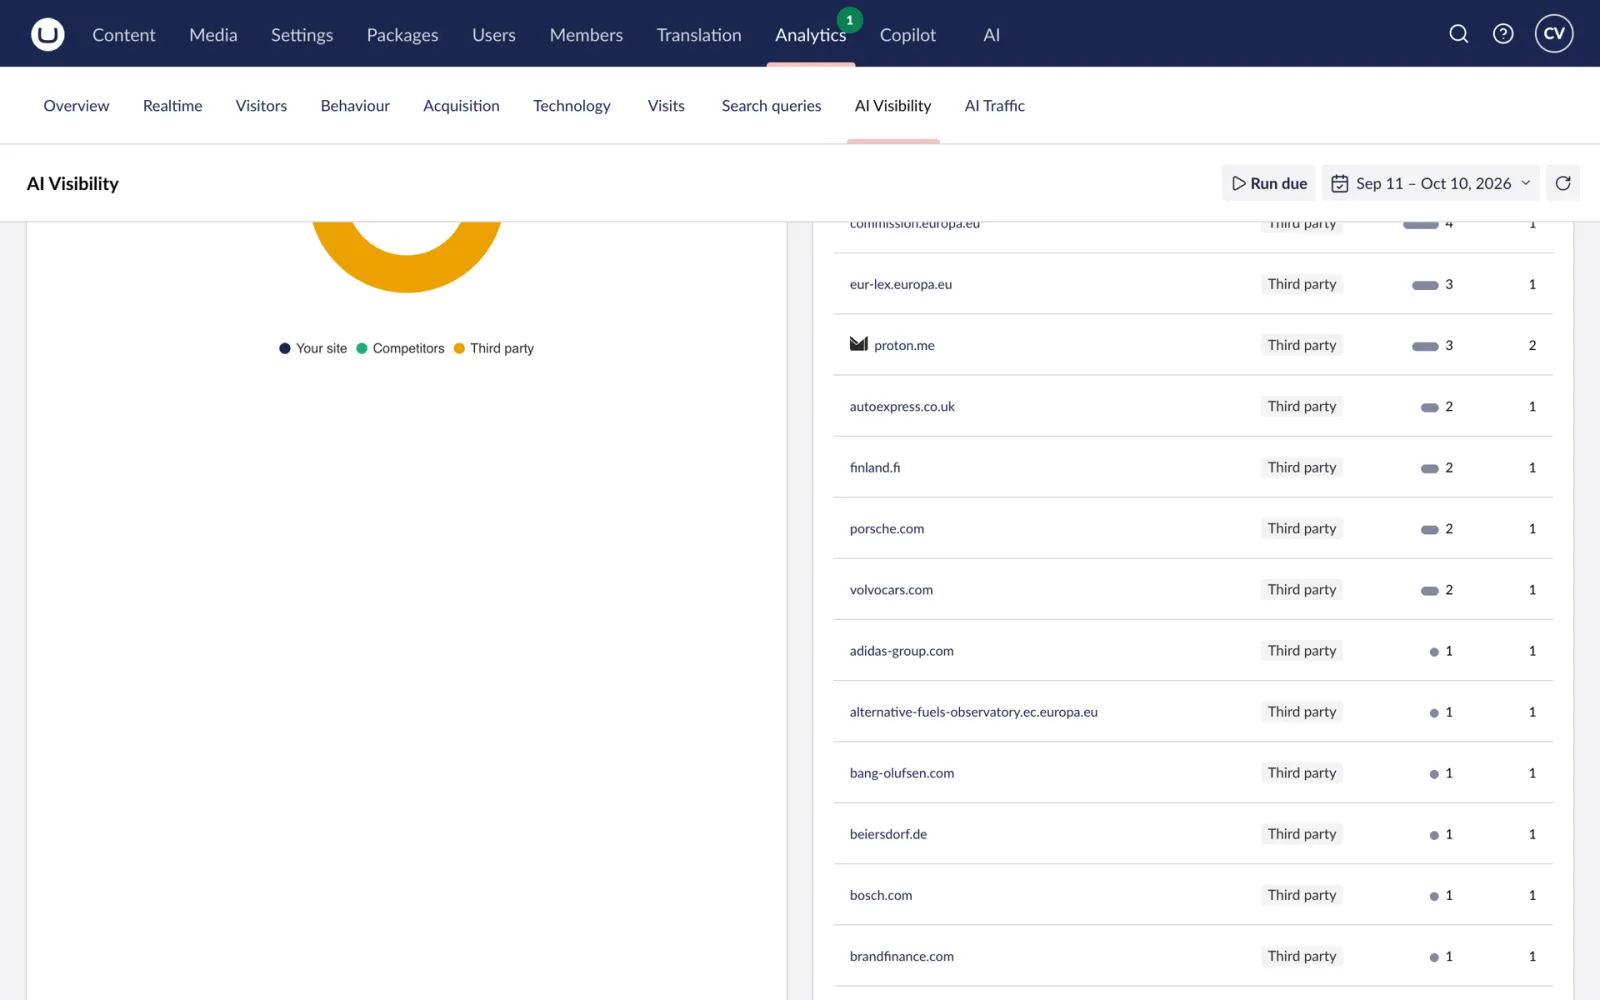Select the alternative-fuels-observatory.ec.europa.eu row
1600x1000 pixels.
coord(1192,711)
